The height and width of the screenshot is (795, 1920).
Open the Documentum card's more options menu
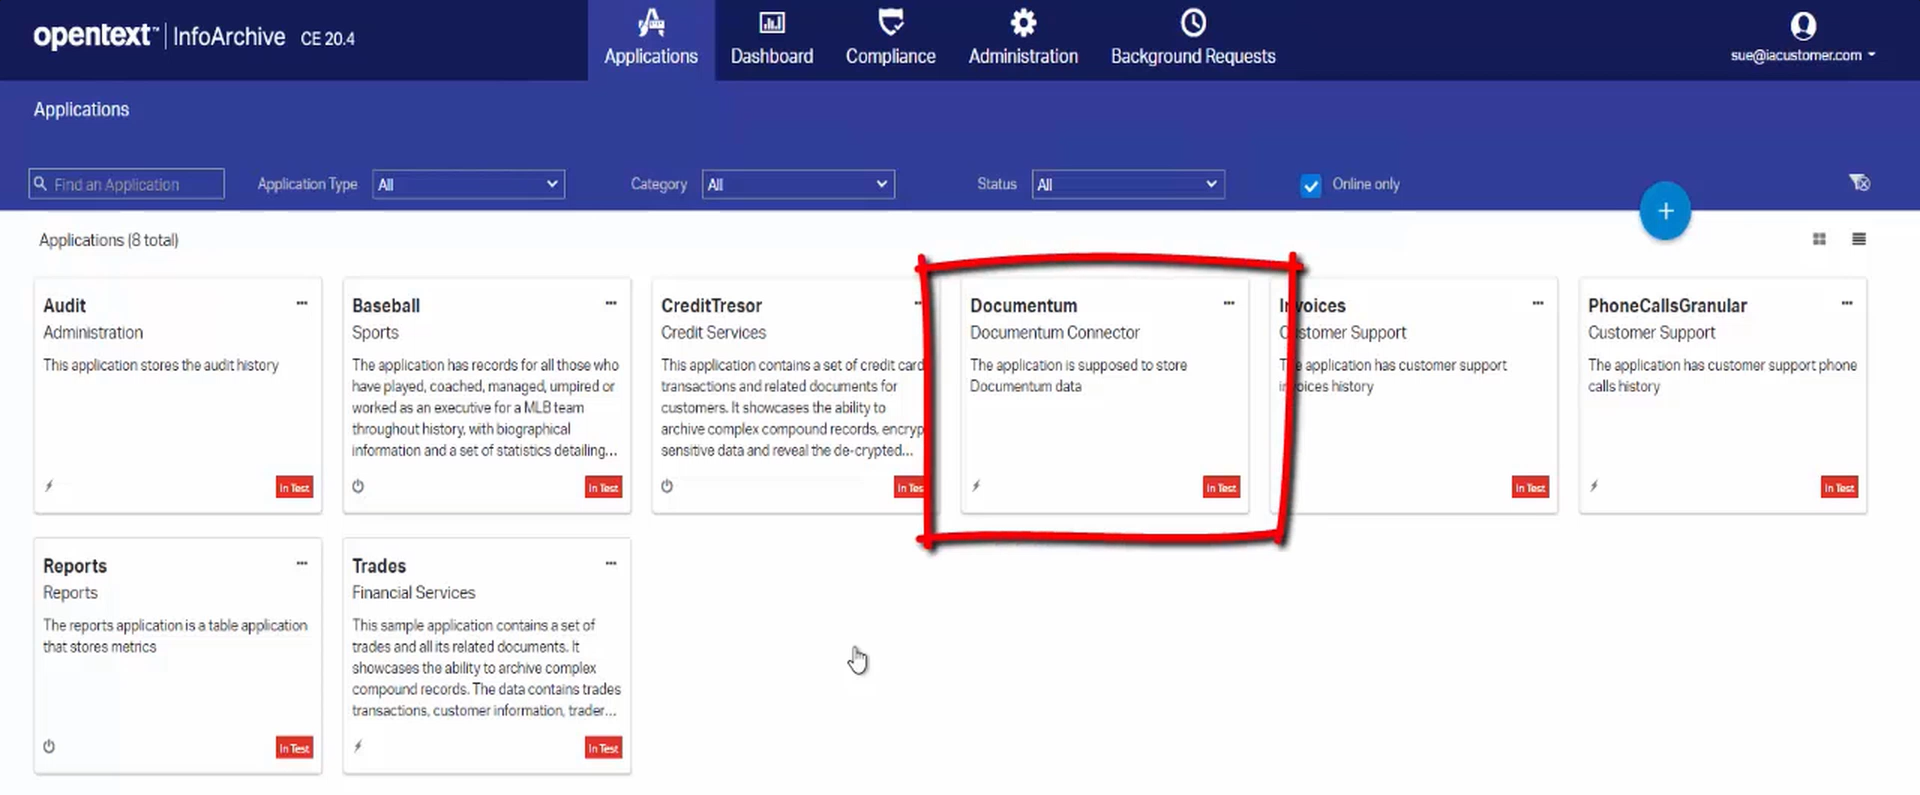point(1229,303)
